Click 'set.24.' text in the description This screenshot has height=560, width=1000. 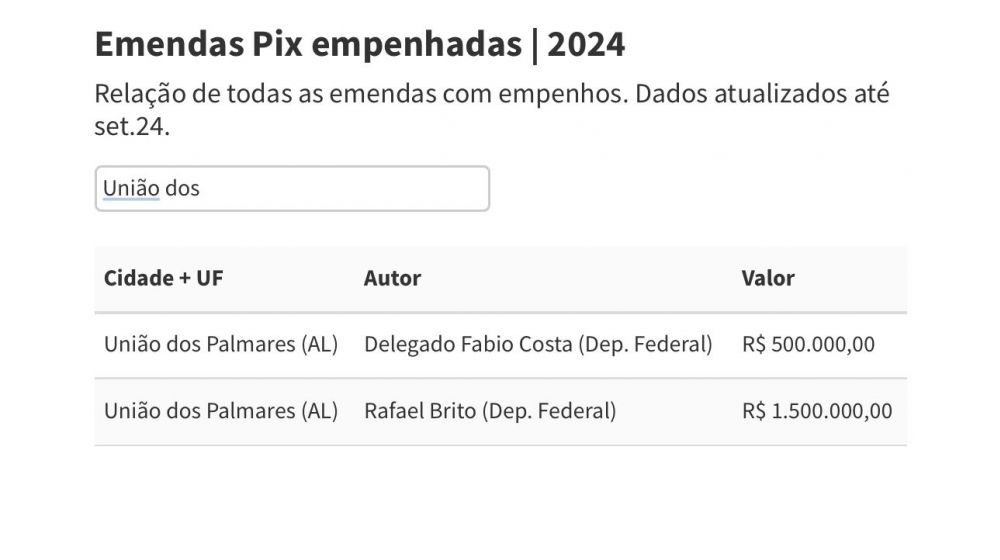[x=132, y=126]
